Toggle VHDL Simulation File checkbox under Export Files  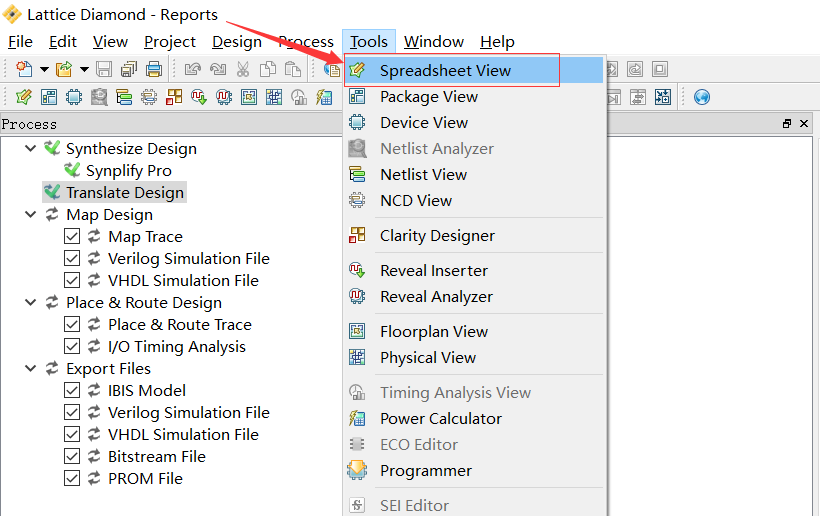point(72,434)
